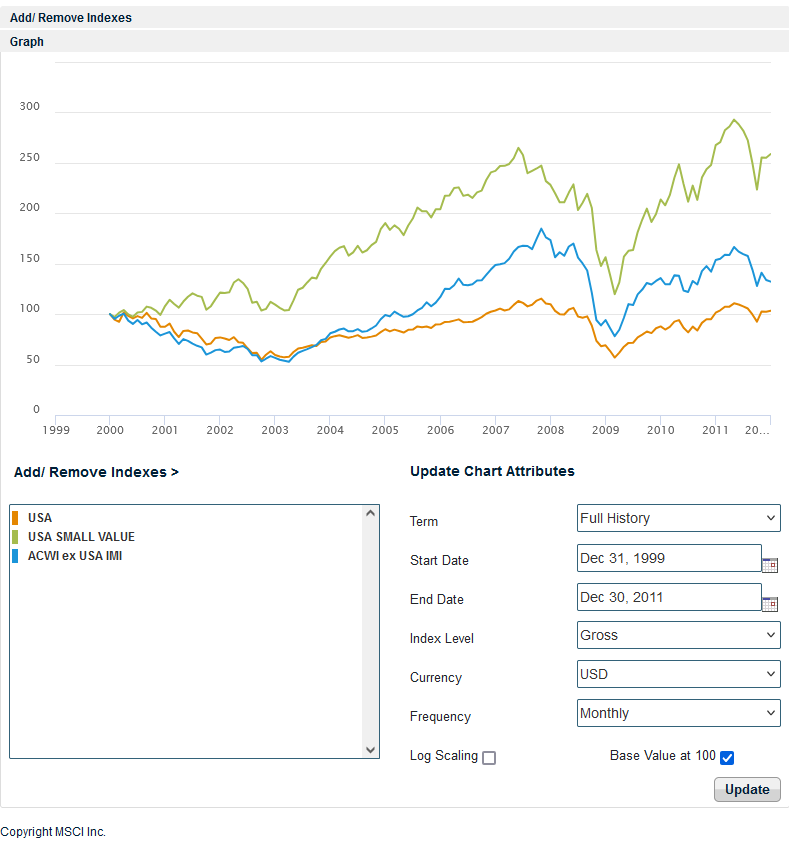Uncheck the Base Value at 100 checkbox
The height and width of the screenshot is (841, 789).
tap(727, 757)
